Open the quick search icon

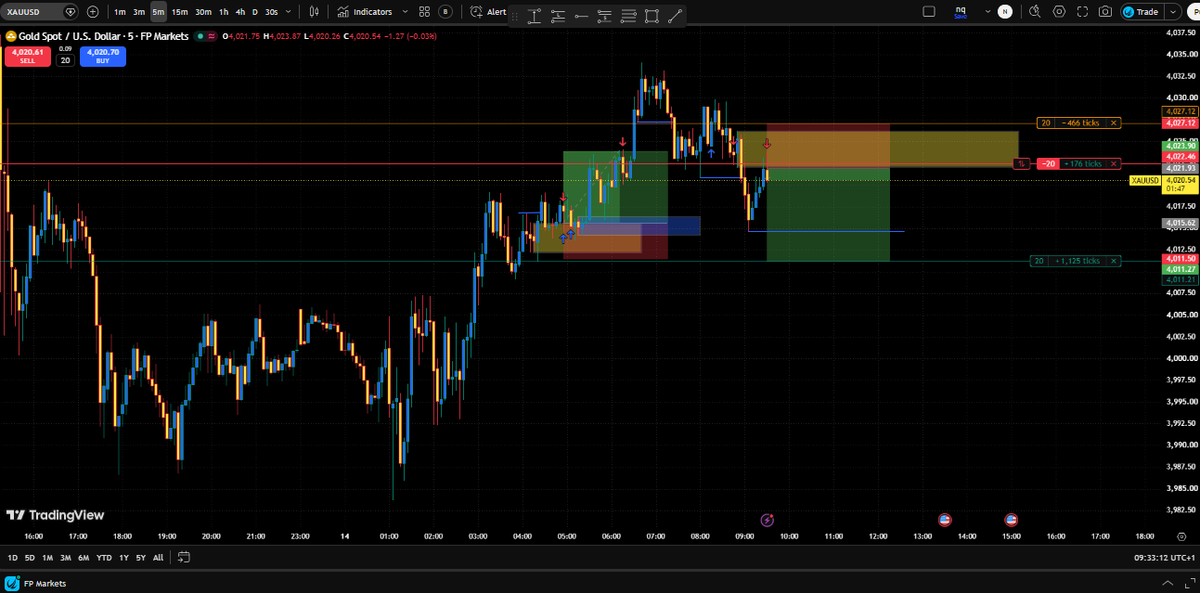[1034, 12]
